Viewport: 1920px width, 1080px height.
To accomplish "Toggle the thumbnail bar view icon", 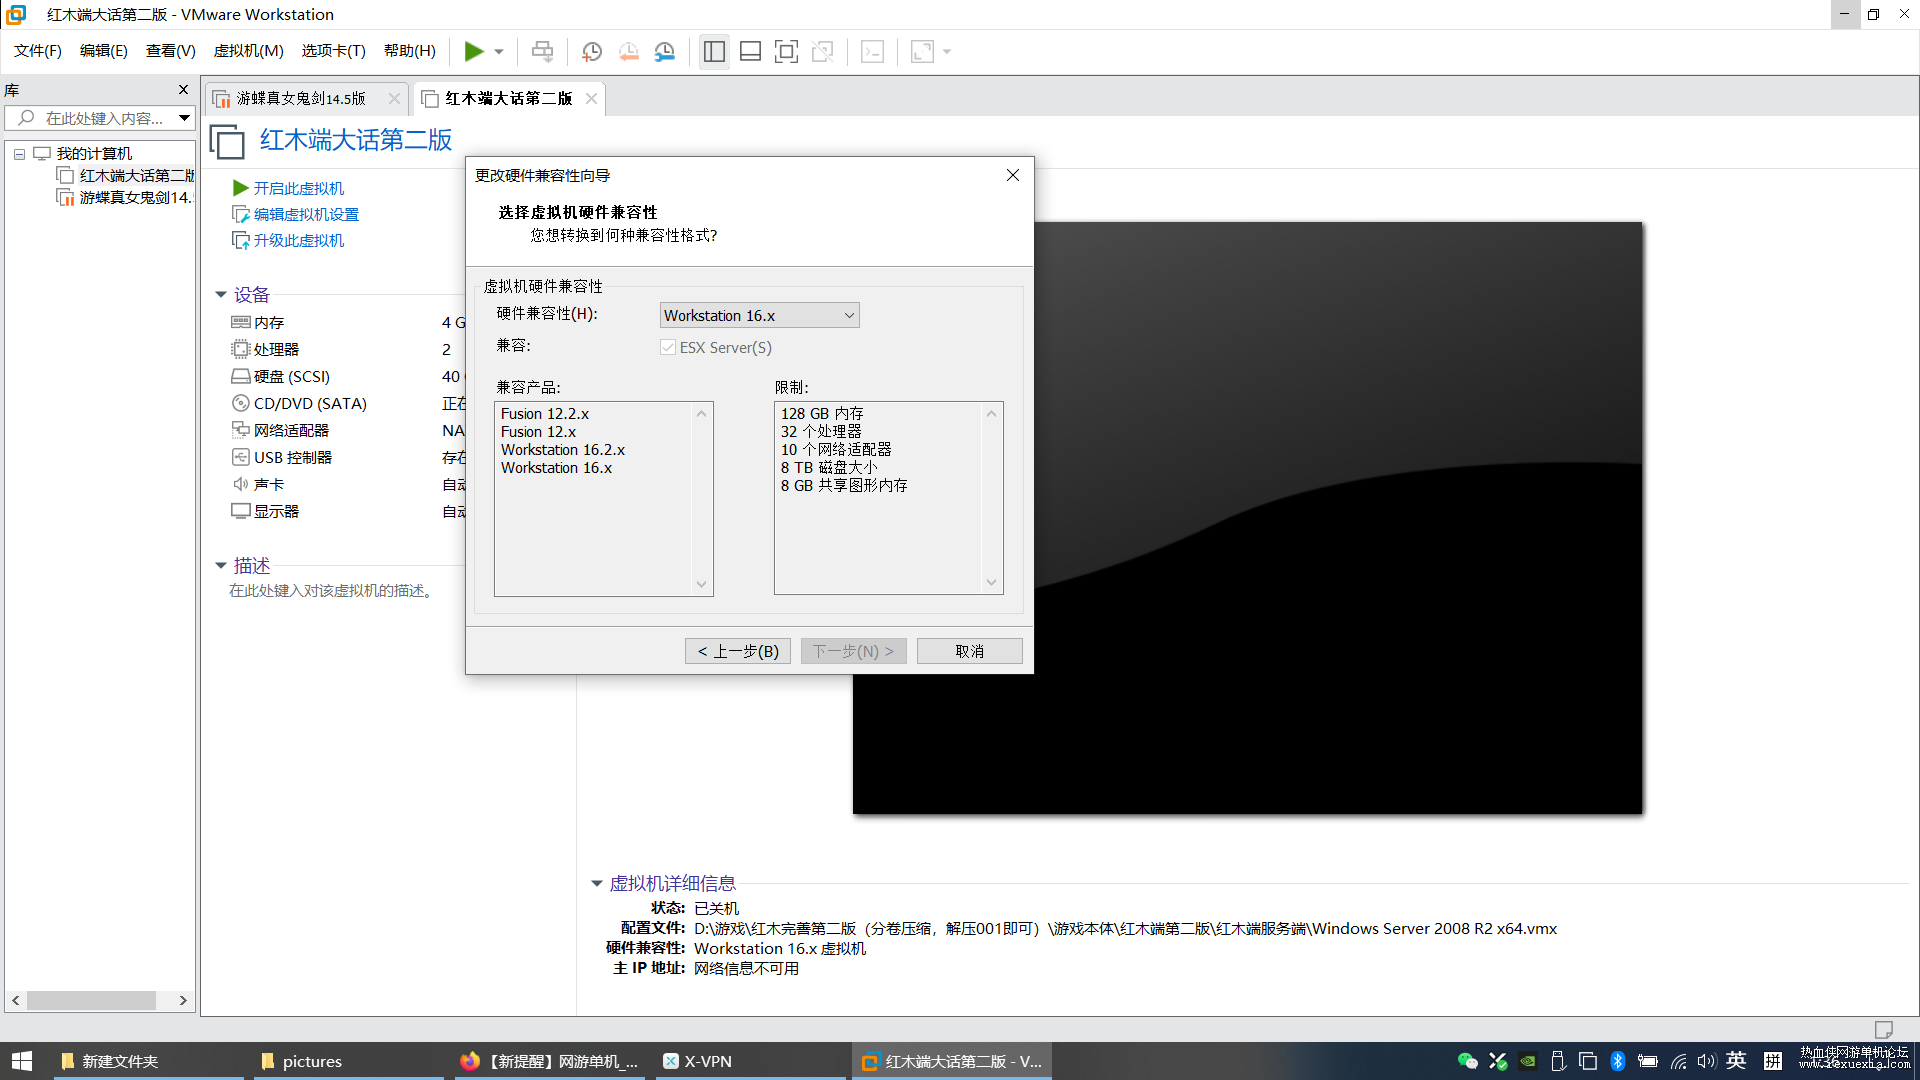I will pyautogui.click(x=750, y=51).
